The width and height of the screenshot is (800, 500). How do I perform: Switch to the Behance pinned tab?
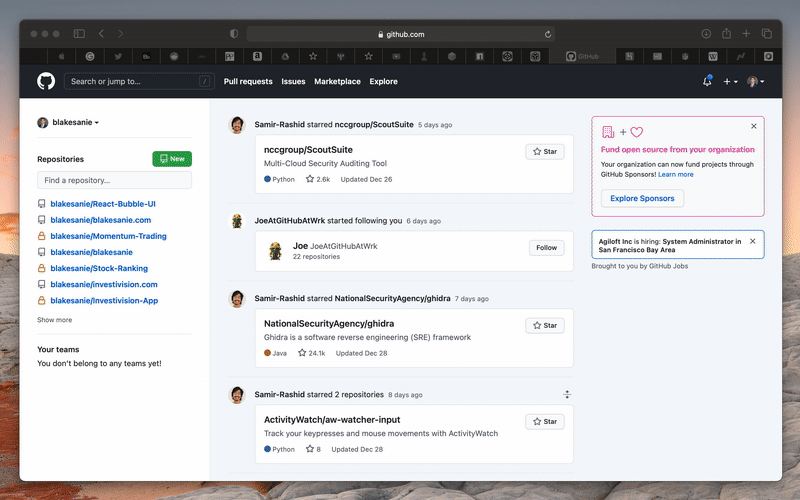pyautogui.click(x=146, y=57)
